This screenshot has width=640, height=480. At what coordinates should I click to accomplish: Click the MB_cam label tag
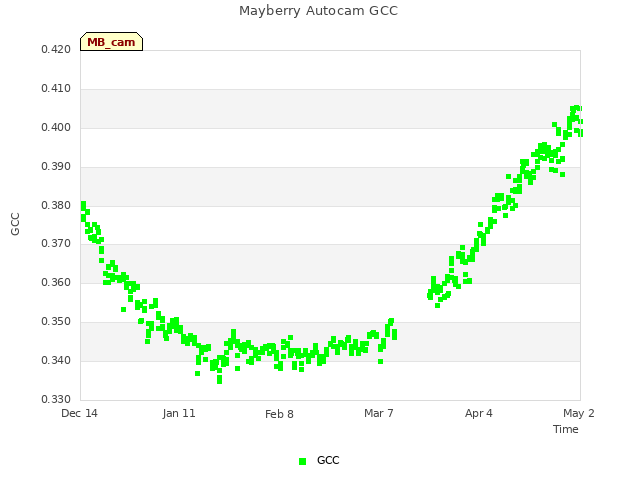click(x=111, y=42)
